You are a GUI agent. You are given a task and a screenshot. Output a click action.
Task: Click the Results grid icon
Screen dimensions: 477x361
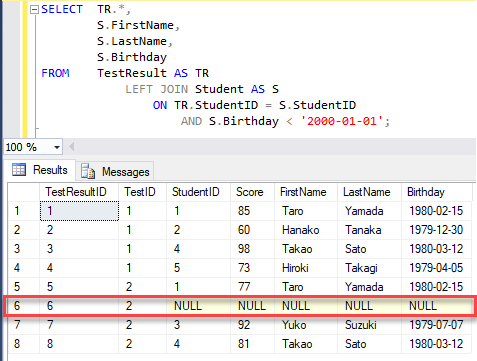tap(19, 170)
